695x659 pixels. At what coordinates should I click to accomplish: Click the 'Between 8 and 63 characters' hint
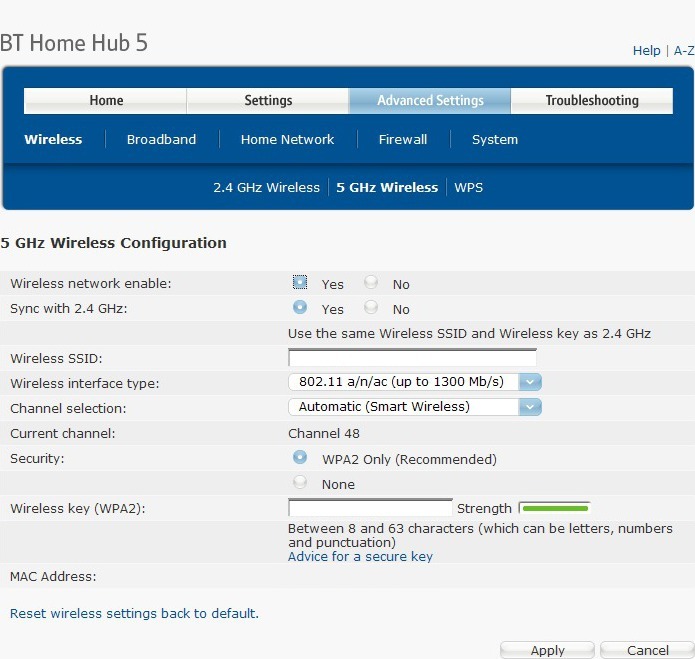480,535
